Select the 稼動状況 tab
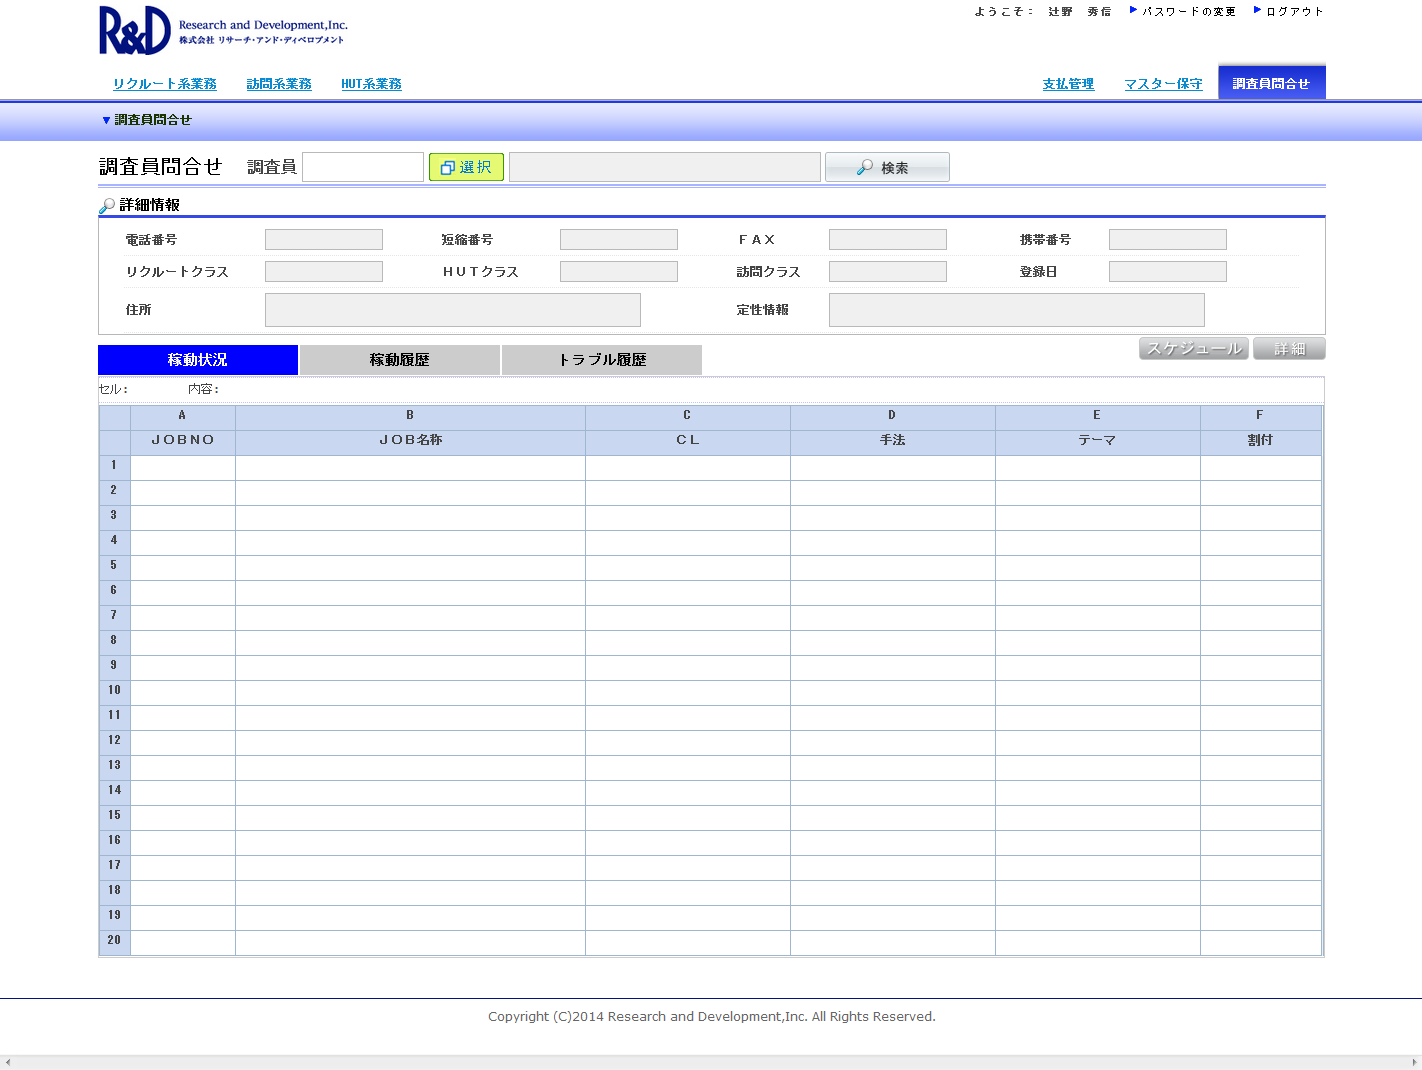 pyautogui.click(x=198, y=360)
